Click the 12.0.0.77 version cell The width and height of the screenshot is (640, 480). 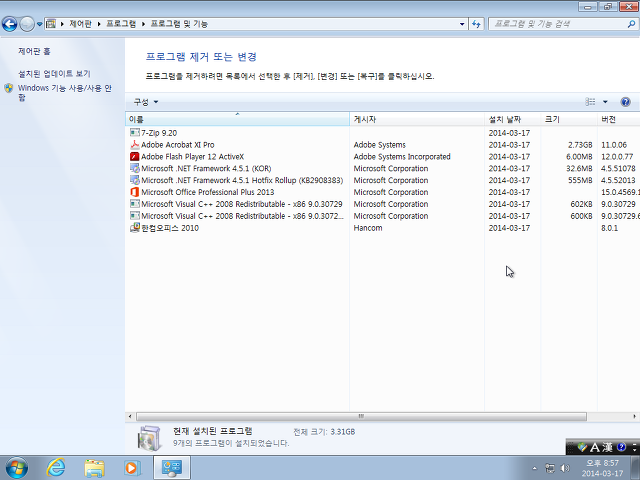pyautogui.click(x=617, y=156)
